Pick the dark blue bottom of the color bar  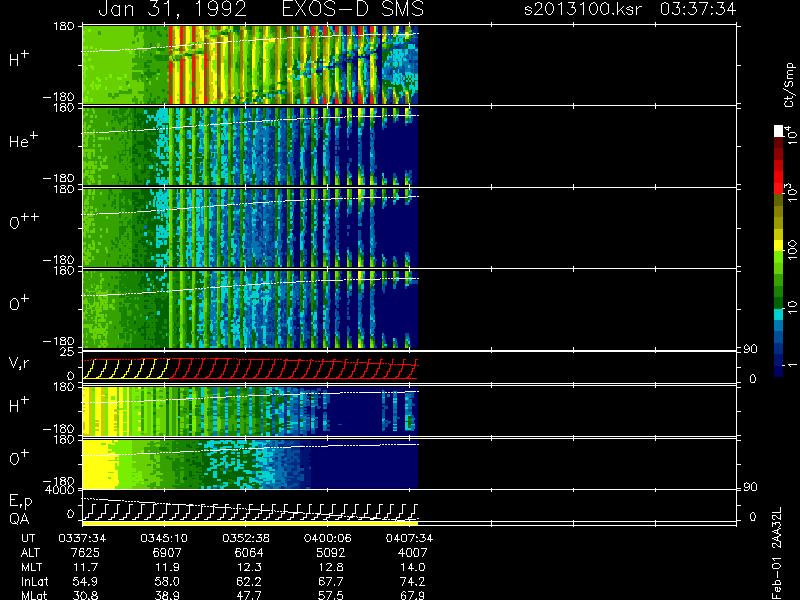tap(778, 370)
